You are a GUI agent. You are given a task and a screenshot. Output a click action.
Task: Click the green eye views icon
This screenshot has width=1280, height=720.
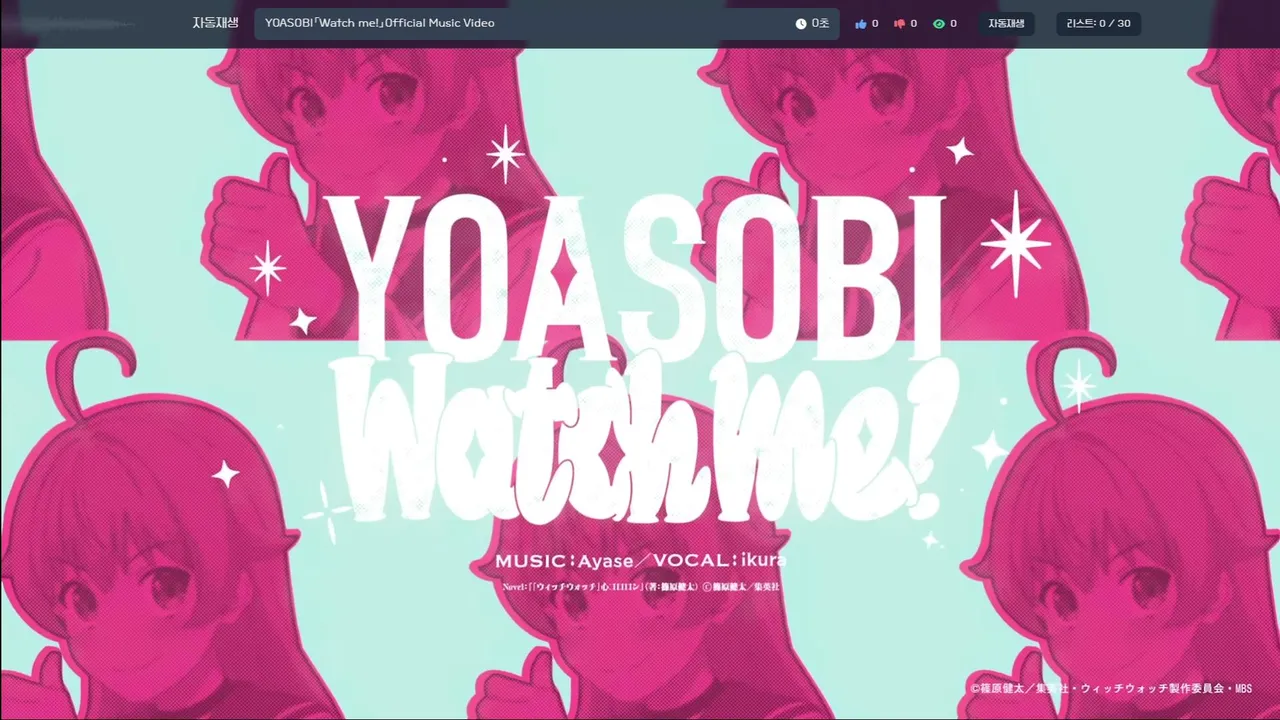[939, 23]
